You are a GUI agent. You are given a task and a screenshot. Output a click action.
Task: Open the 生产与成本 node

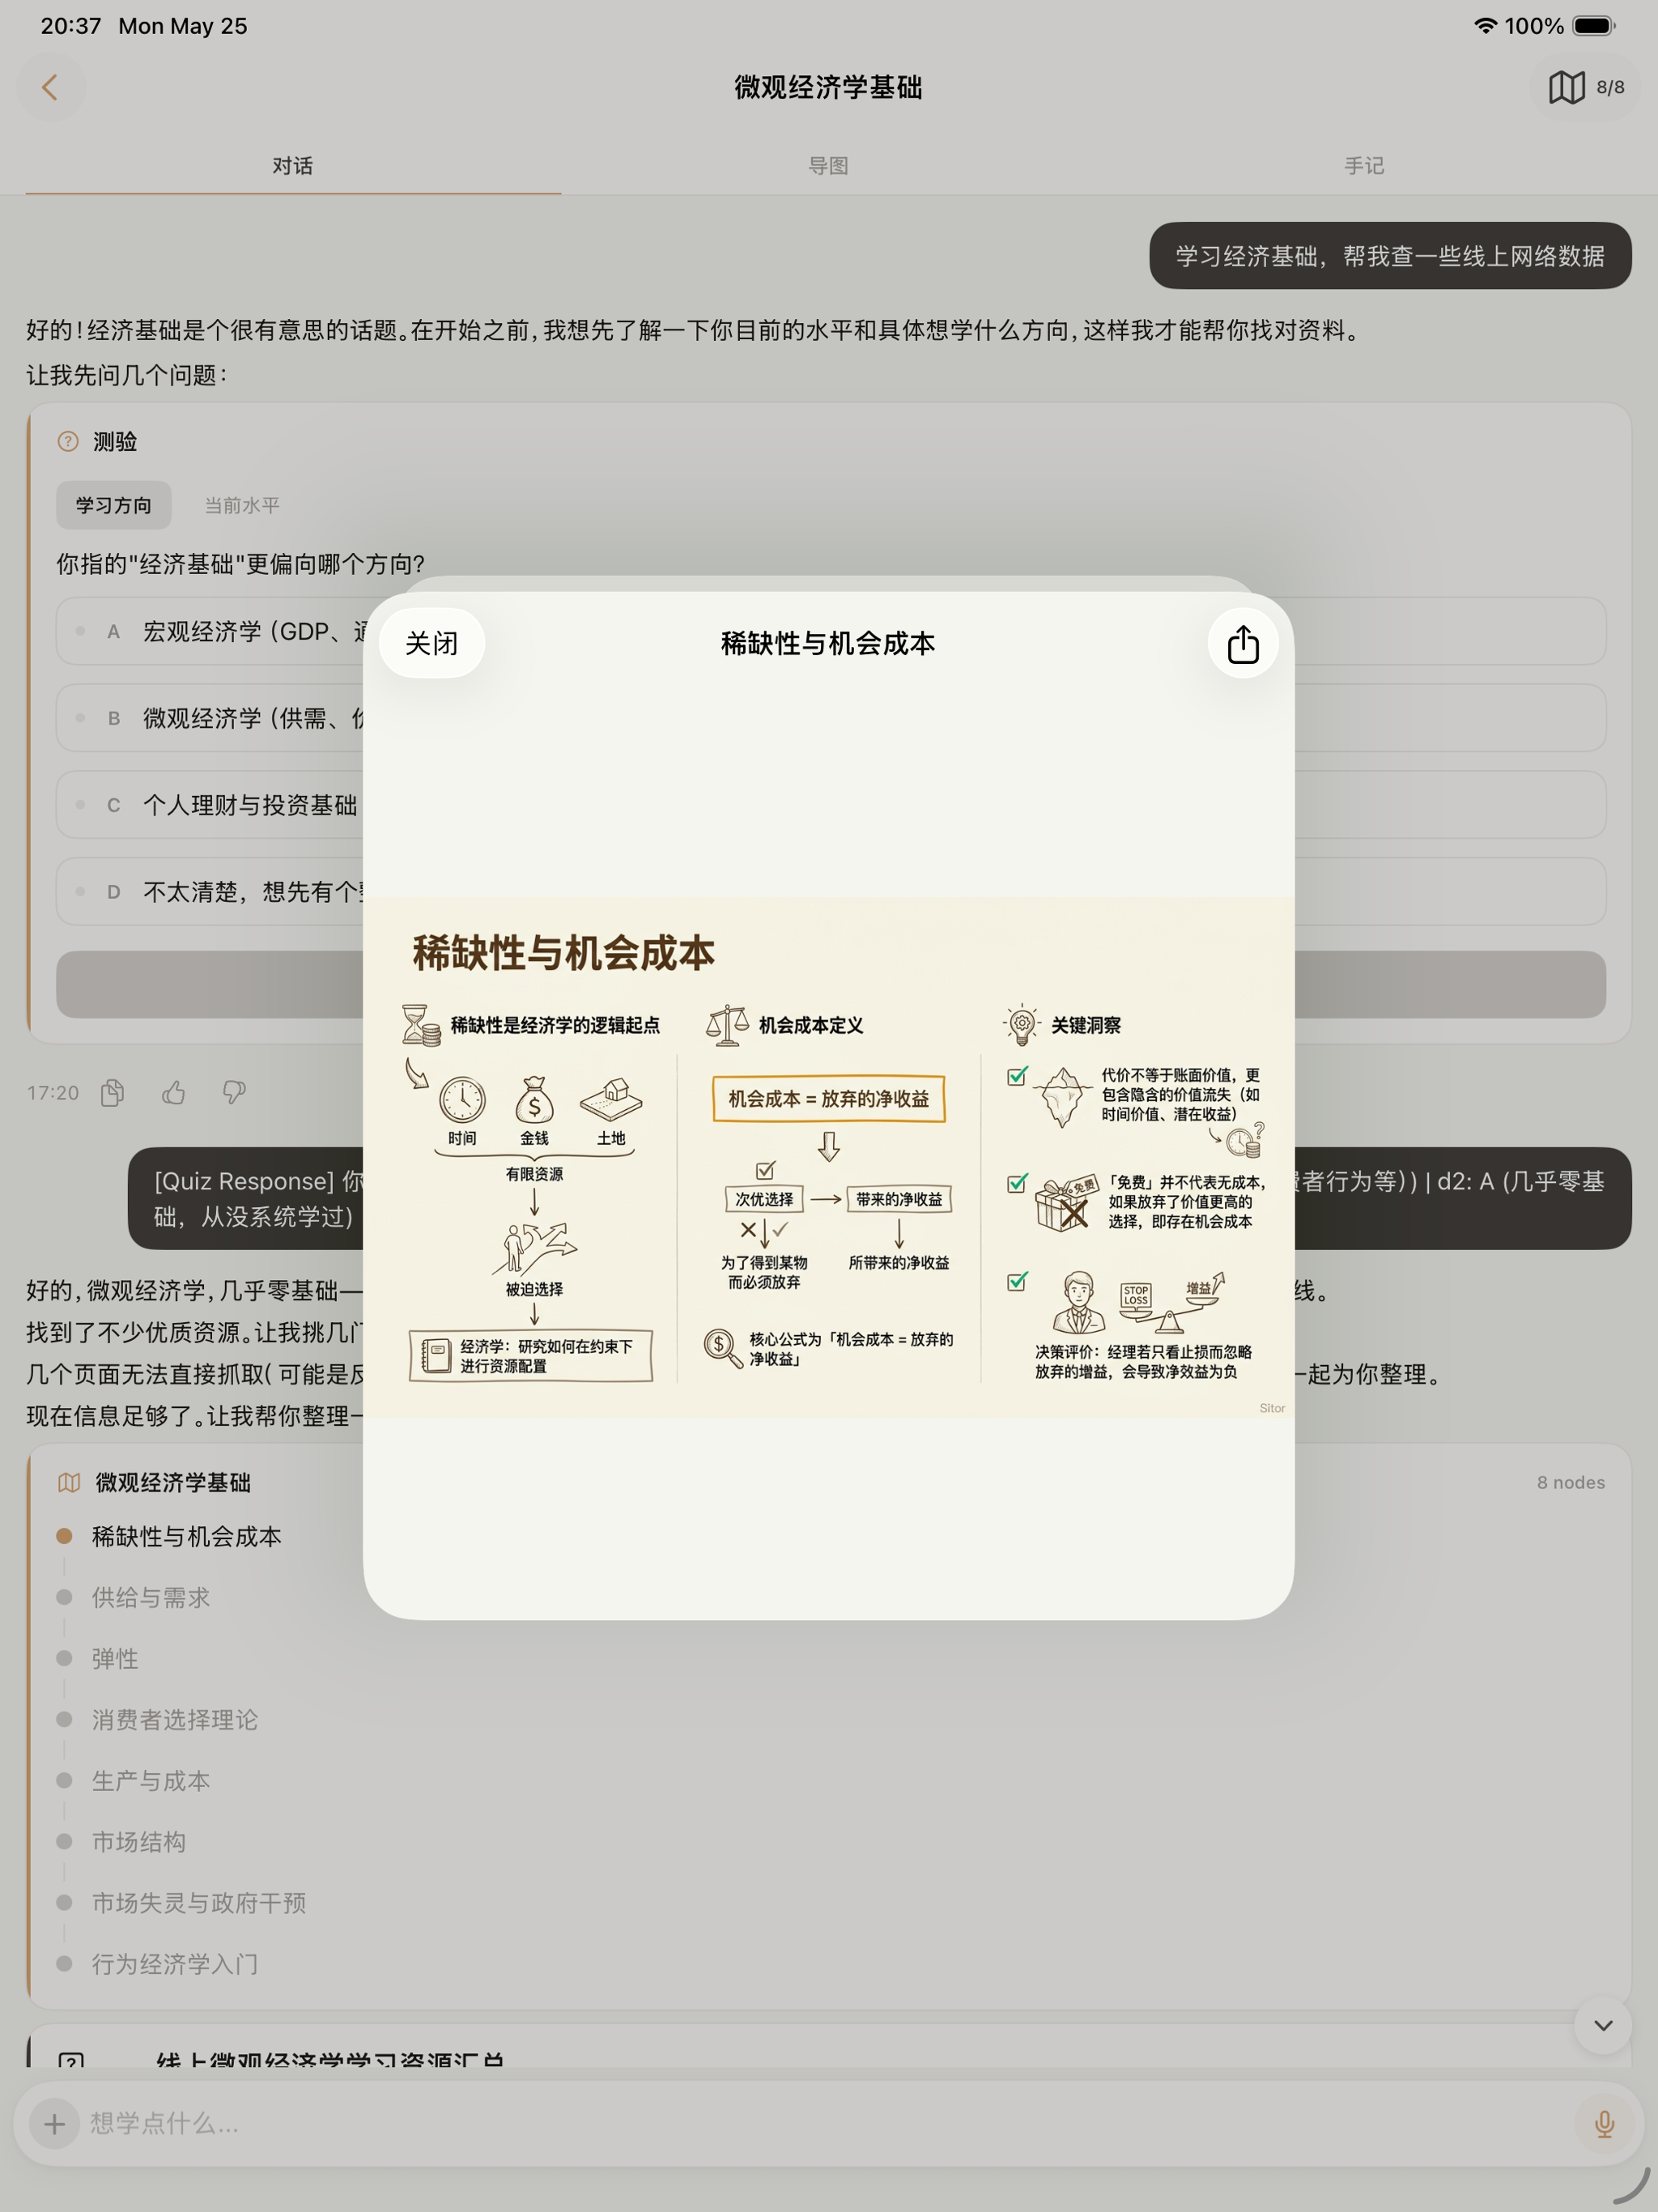pyautogui.click(x=151, y=1780)
